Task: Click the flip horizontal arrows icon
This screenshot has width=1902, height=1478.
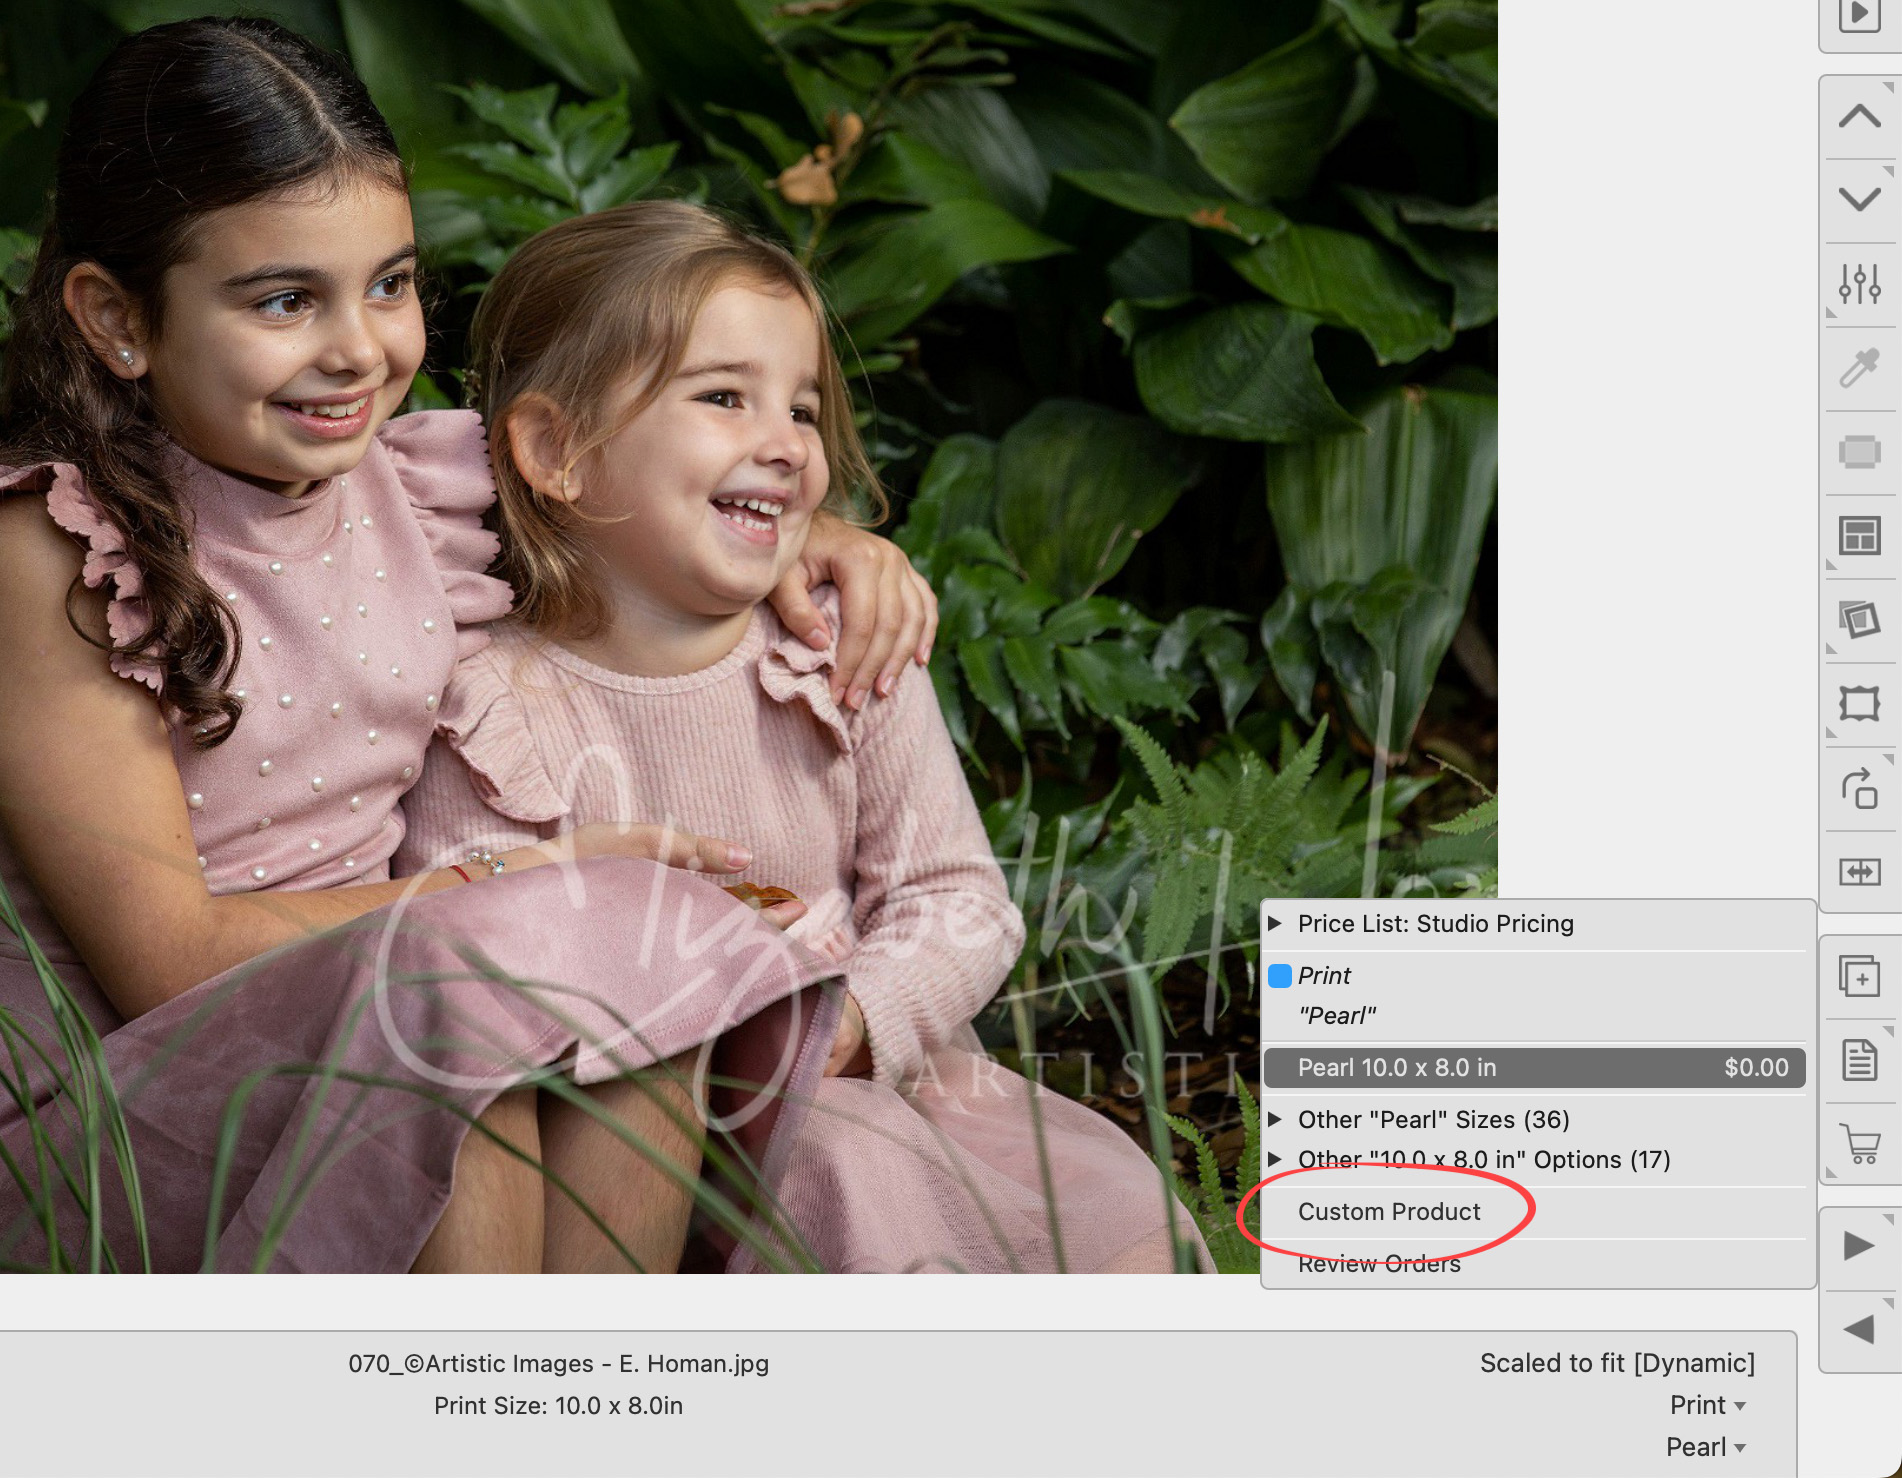Action: pyautogui.click(x=1859, y=872)
